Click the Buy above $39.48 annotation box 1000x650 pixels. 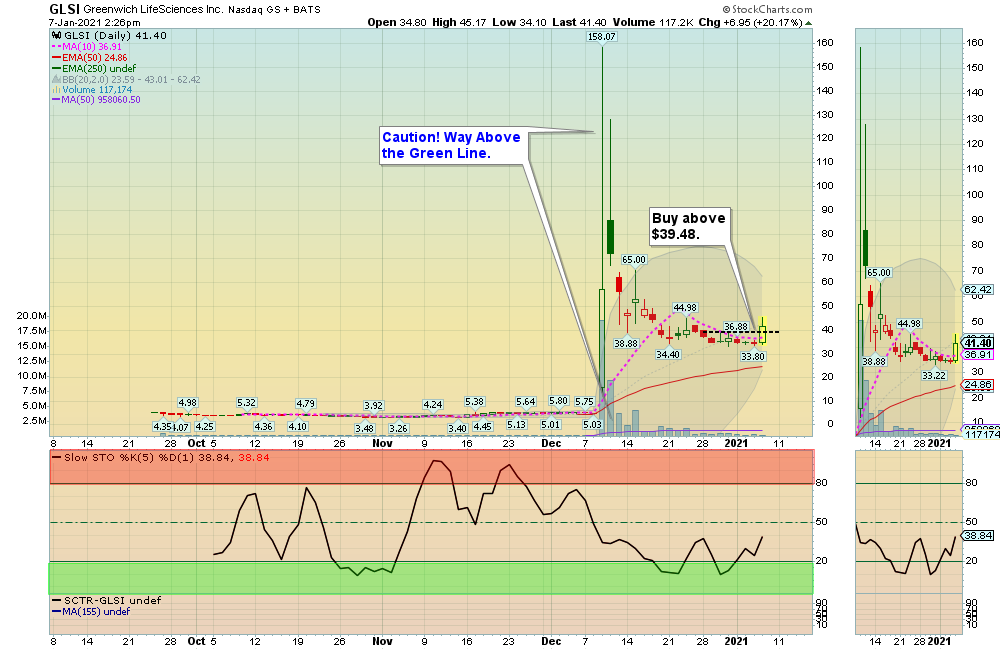pos(689,226)
